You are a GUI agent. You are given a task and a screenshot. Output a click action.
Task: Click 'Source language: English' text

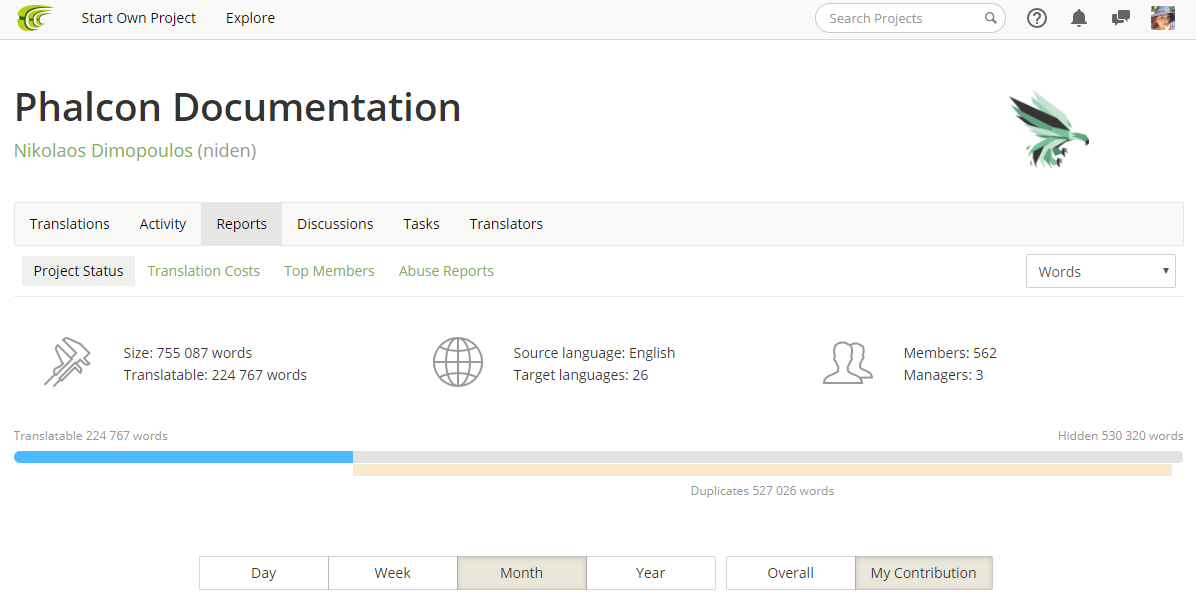[594, 353]
